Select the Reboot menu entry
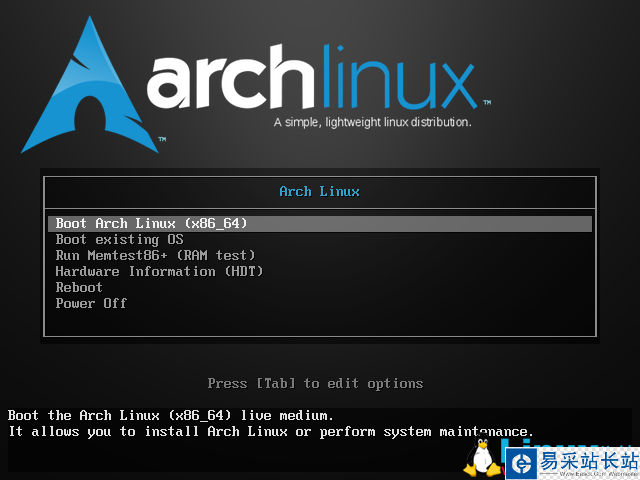Viewport: 640px width, 480px height. tap(79, 287)
